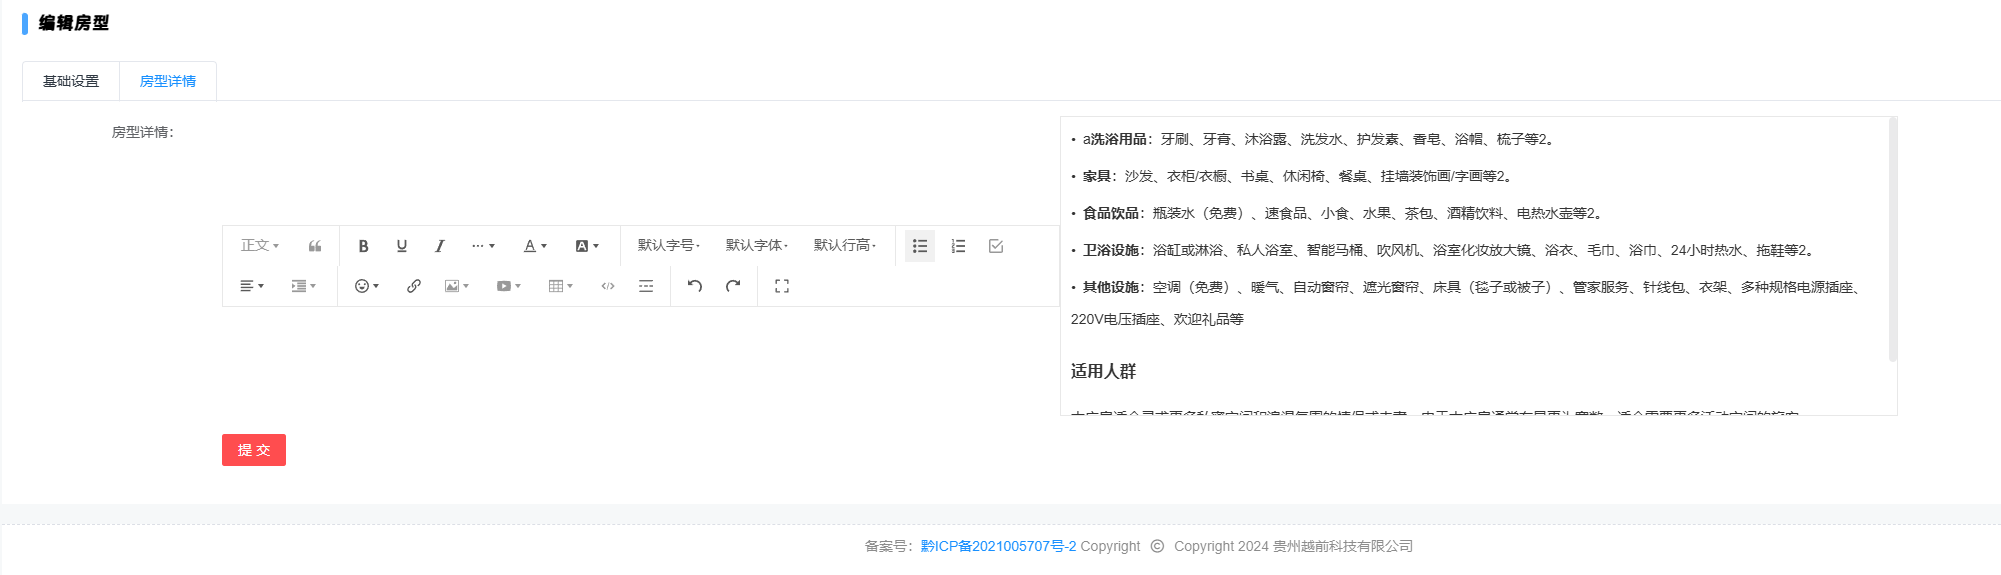Click the underline formatting icon
Screen dimensions: 2001x575
coord(402,246)
